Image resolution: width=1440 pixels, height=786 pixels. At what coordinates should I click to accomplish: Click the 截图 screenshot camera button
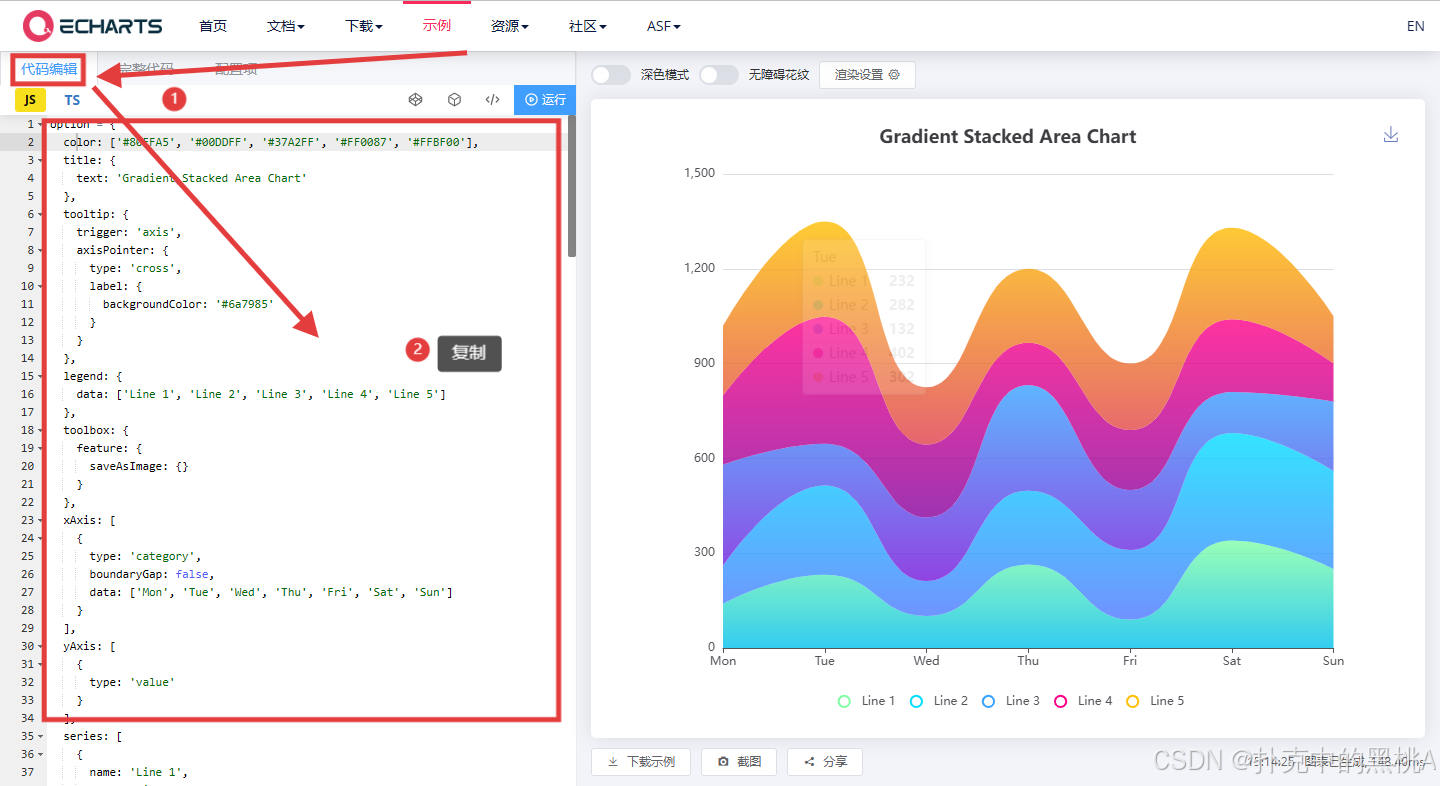coord(739,762)
